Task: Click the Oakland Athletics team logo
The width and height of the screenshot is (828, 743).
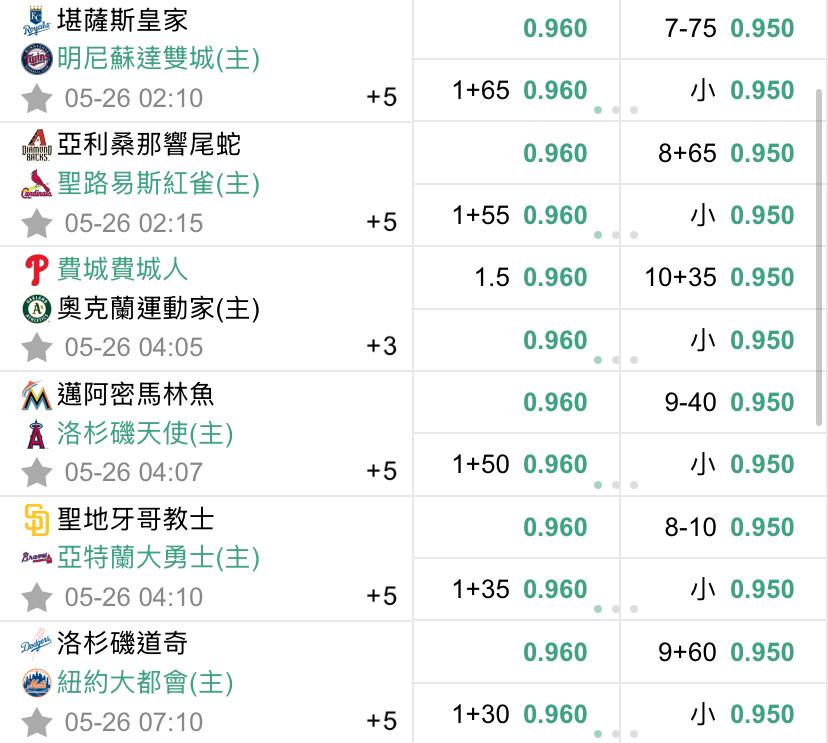Action: click(x=35, y=310)
